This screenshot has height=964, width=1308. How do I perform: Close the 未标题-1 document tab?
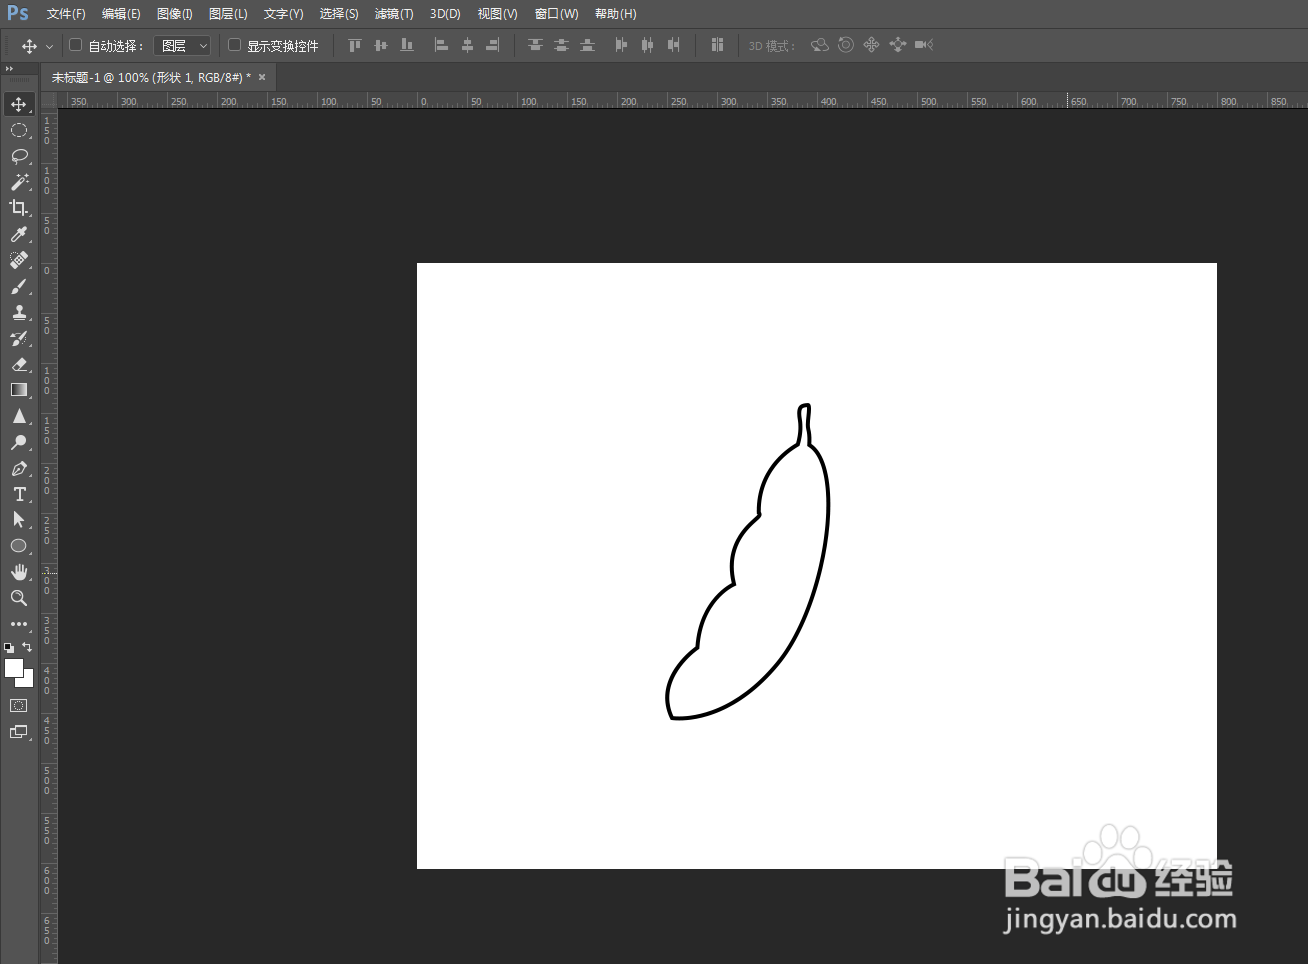click(262, 77)
